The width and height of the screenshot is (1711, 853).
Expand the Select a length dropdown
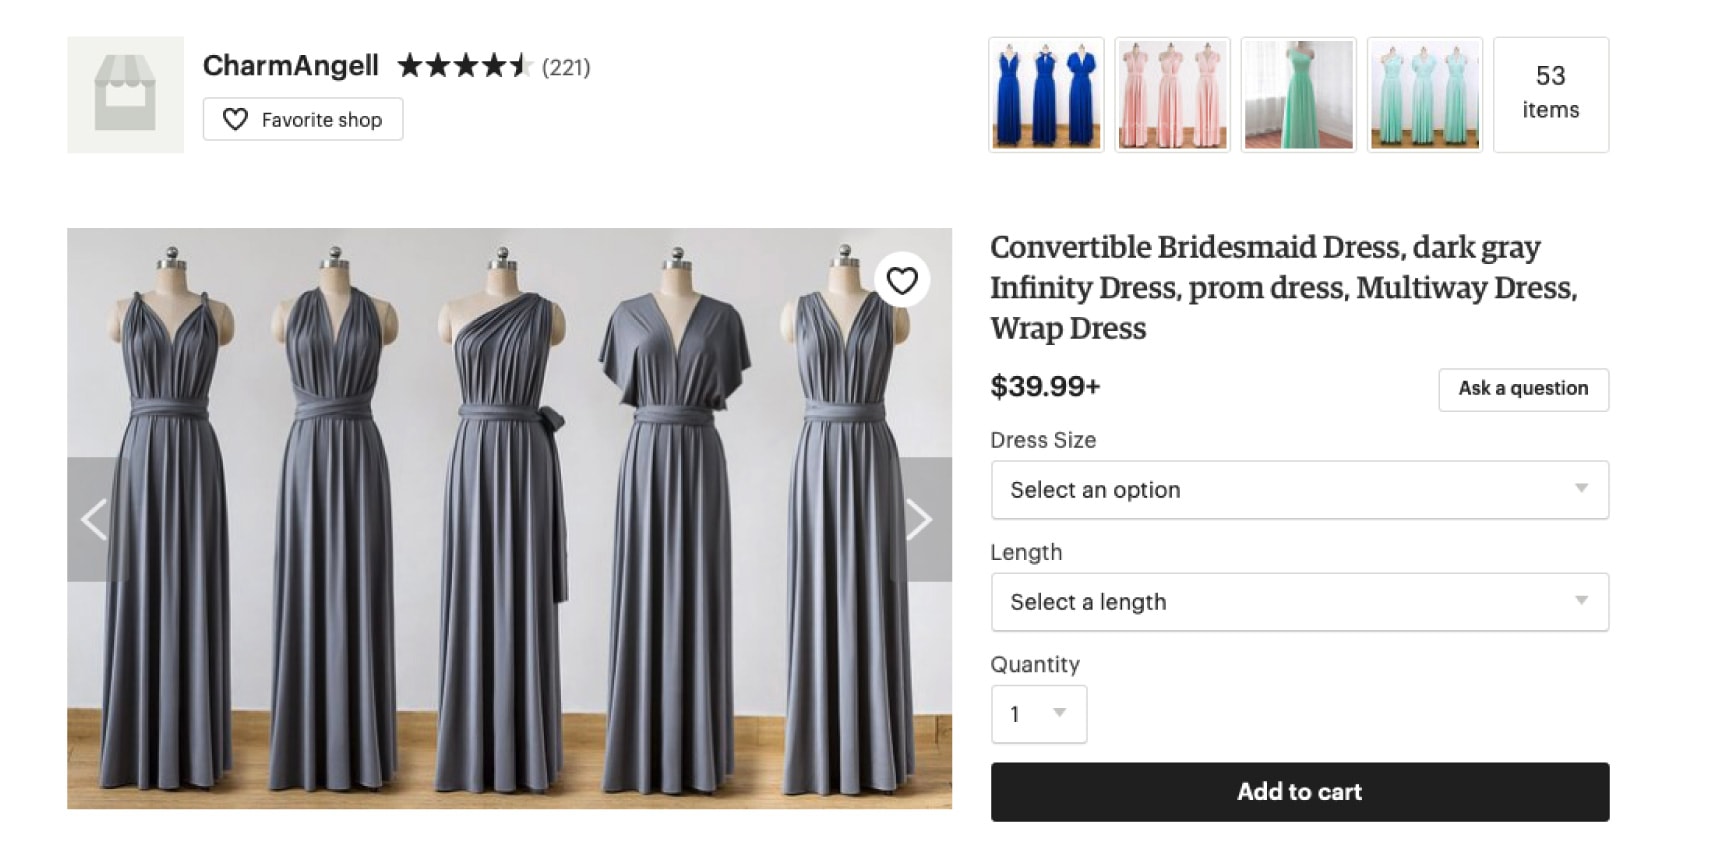pos(1298,601)
